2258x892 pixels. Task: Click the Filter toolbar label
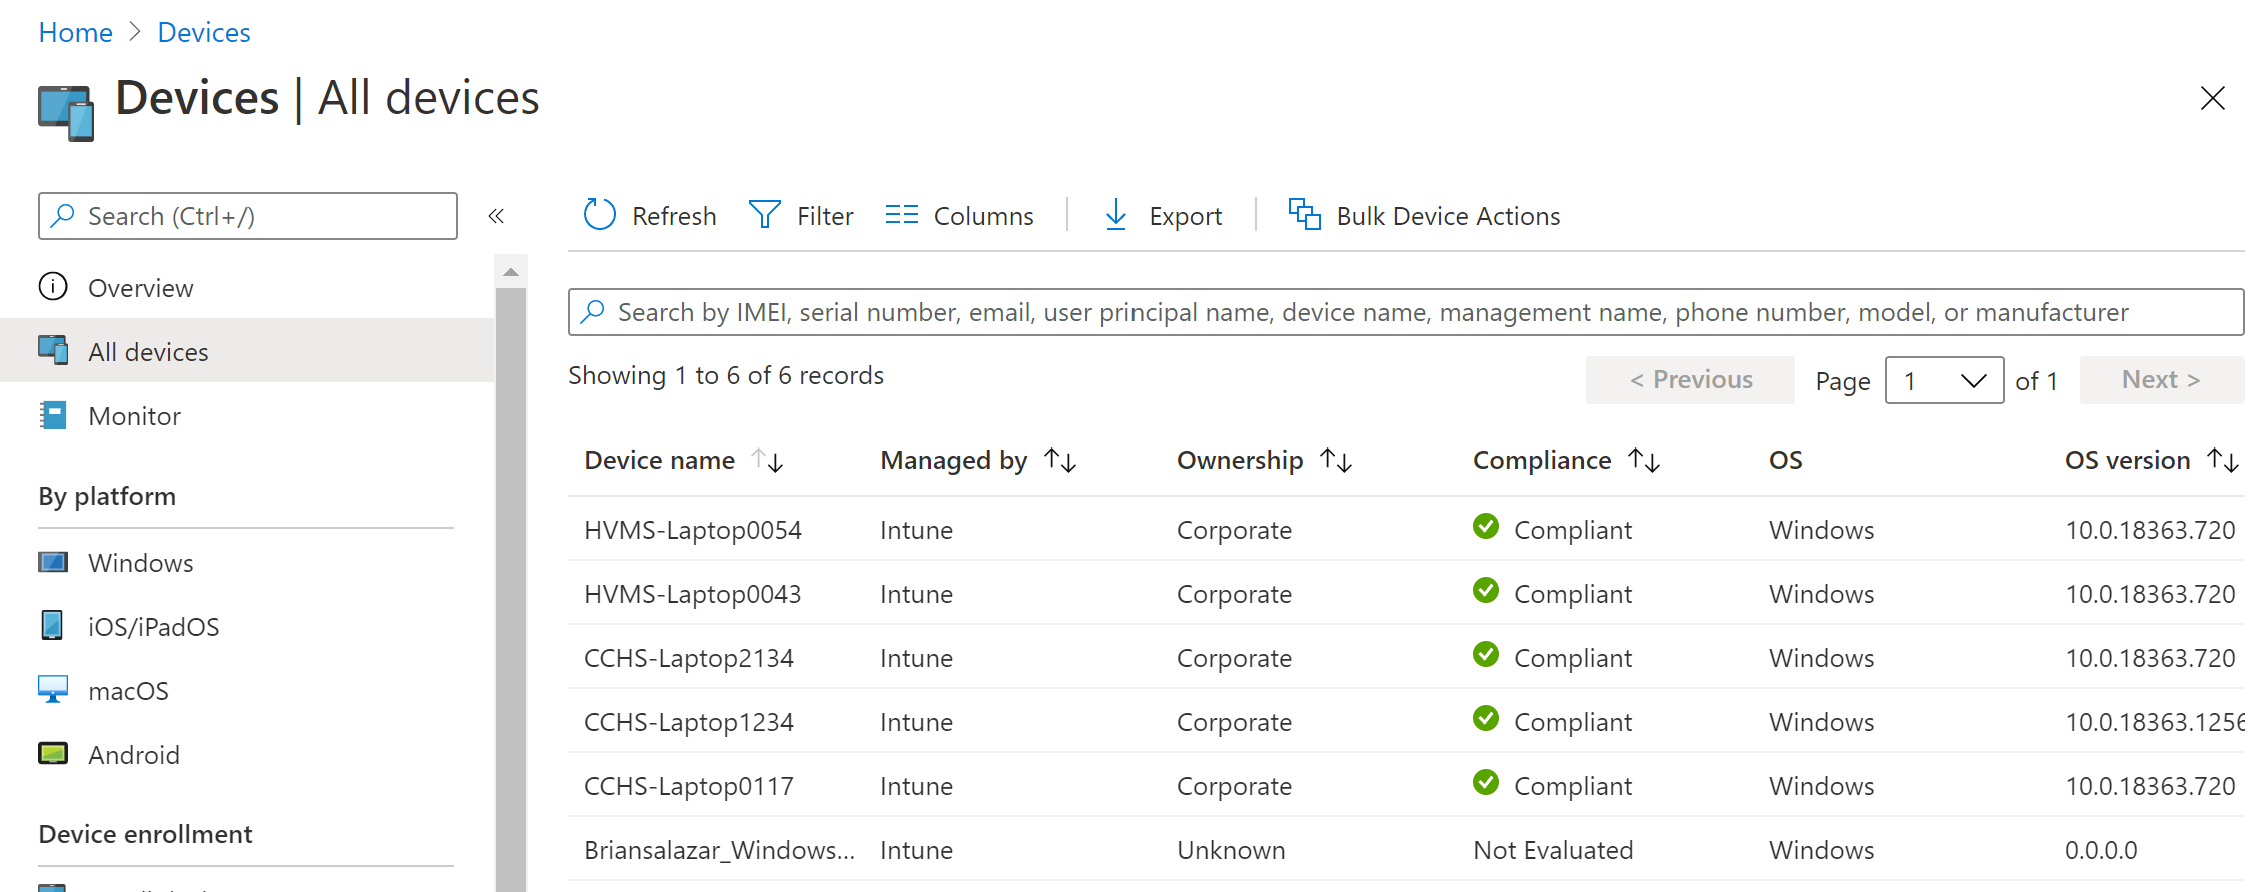point(825,216)
